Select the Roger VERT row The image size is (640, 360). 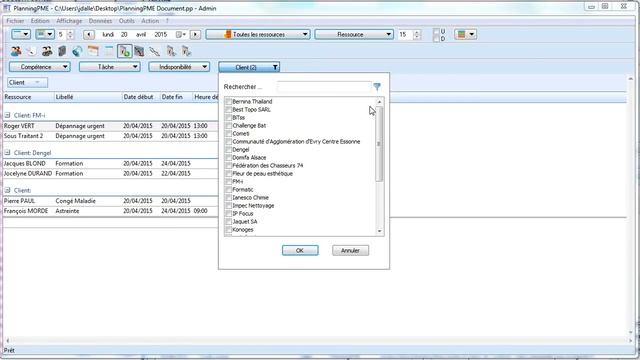point(110,126)
